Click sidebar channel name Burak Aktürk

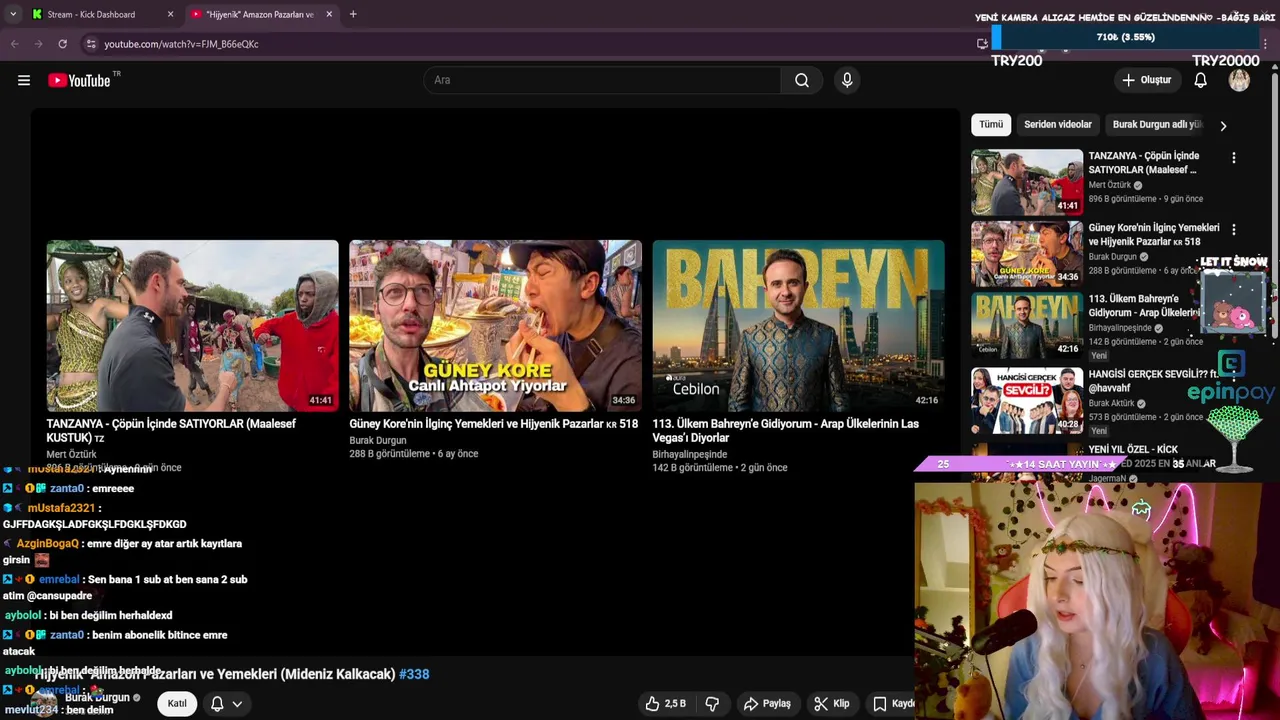tap(1111, 404)
